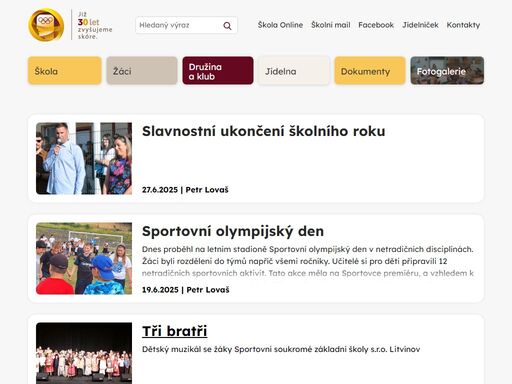Screen dimensions: 512x384
Task: Open Kontakty in the top navigation
Action: coord(463,25)
